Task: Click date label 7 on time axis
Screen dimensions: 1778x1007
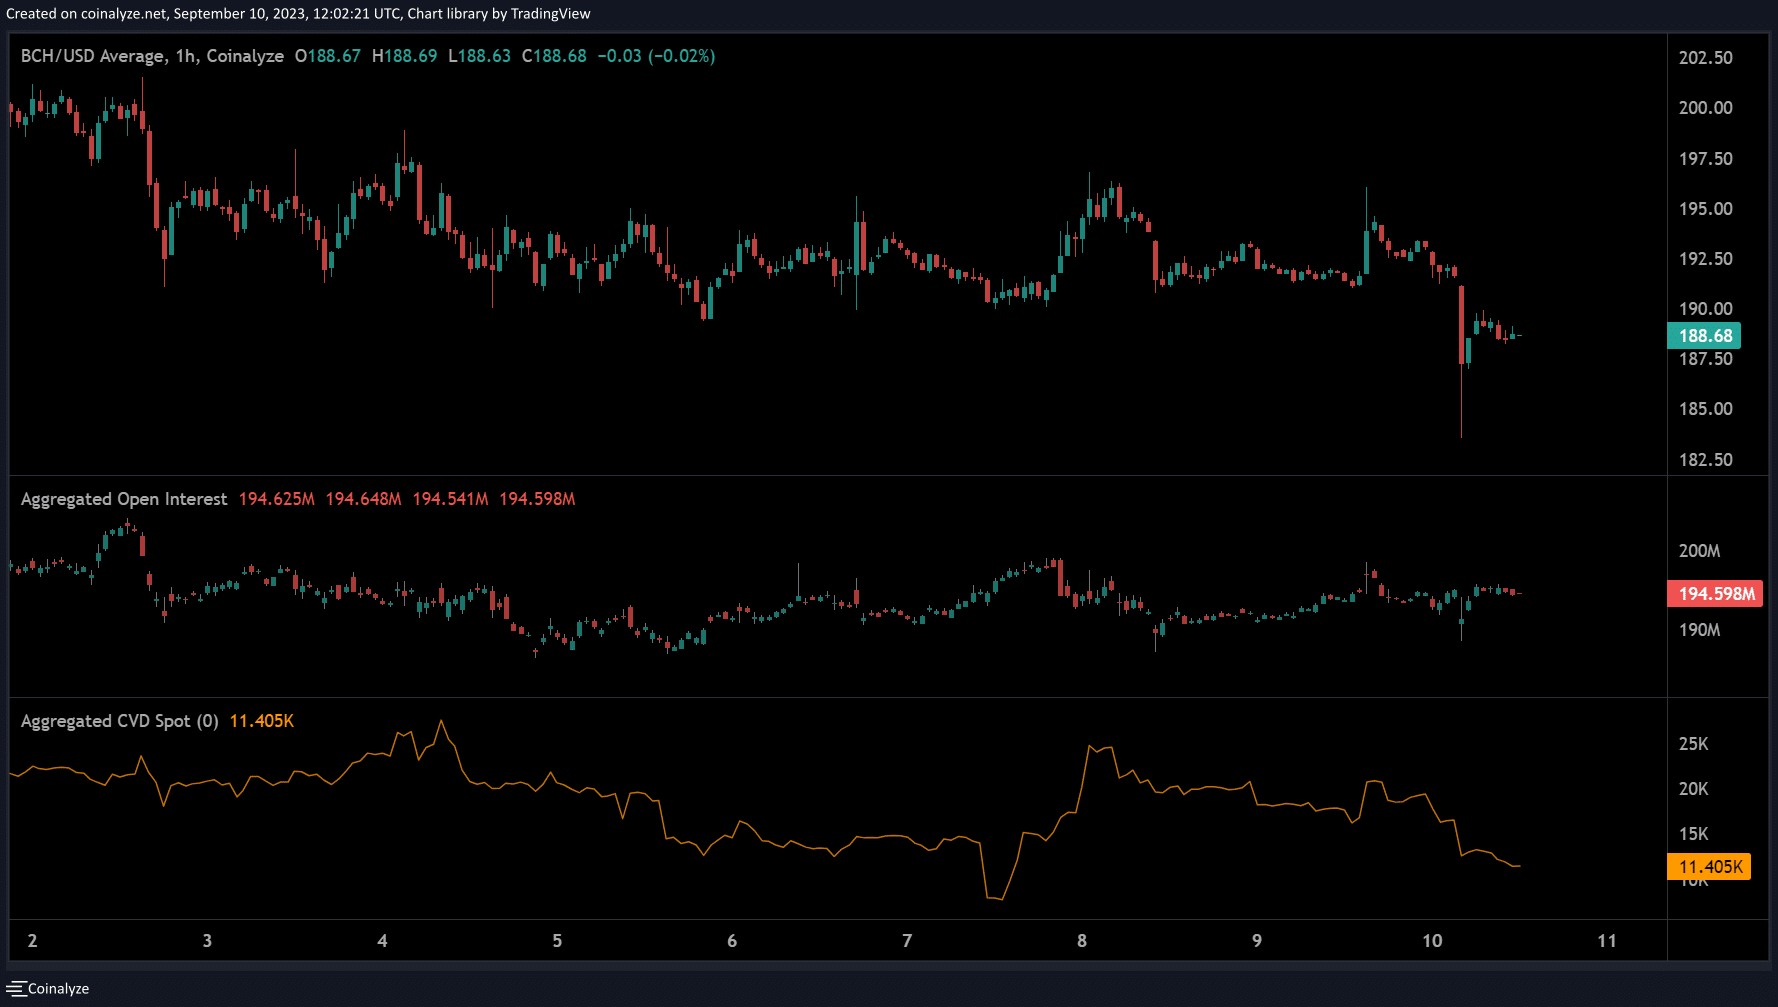Action: click(907, 940)
